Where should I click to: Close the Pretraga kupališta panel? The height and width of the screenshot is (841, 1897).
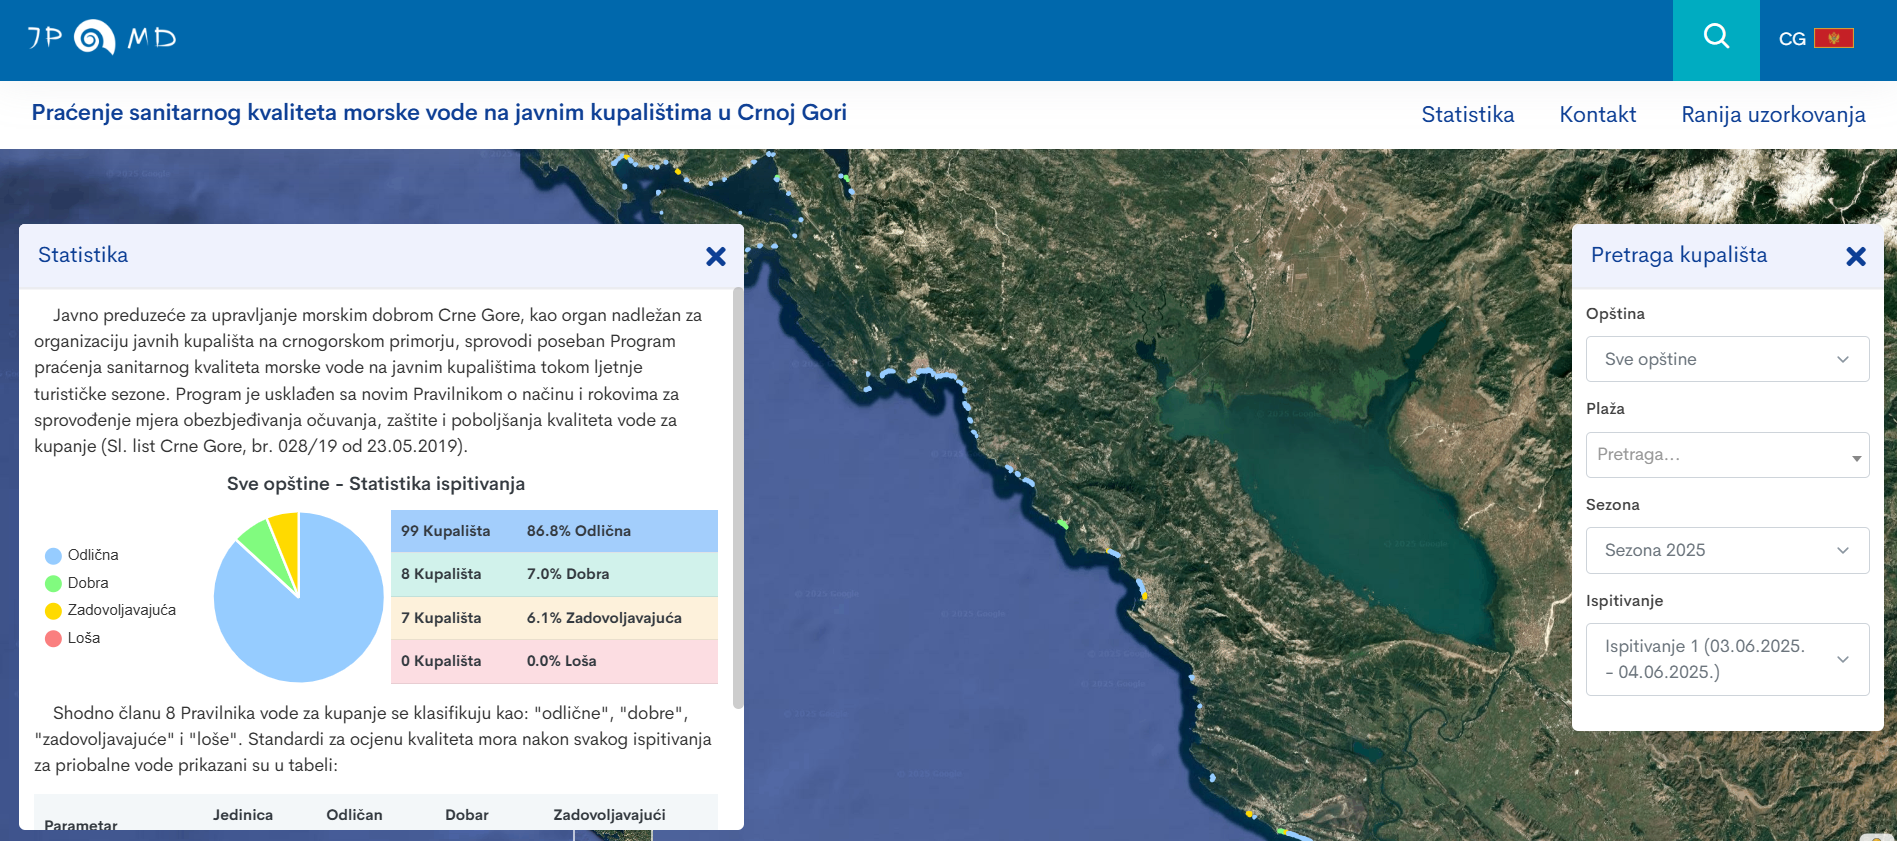[1856, 257]
